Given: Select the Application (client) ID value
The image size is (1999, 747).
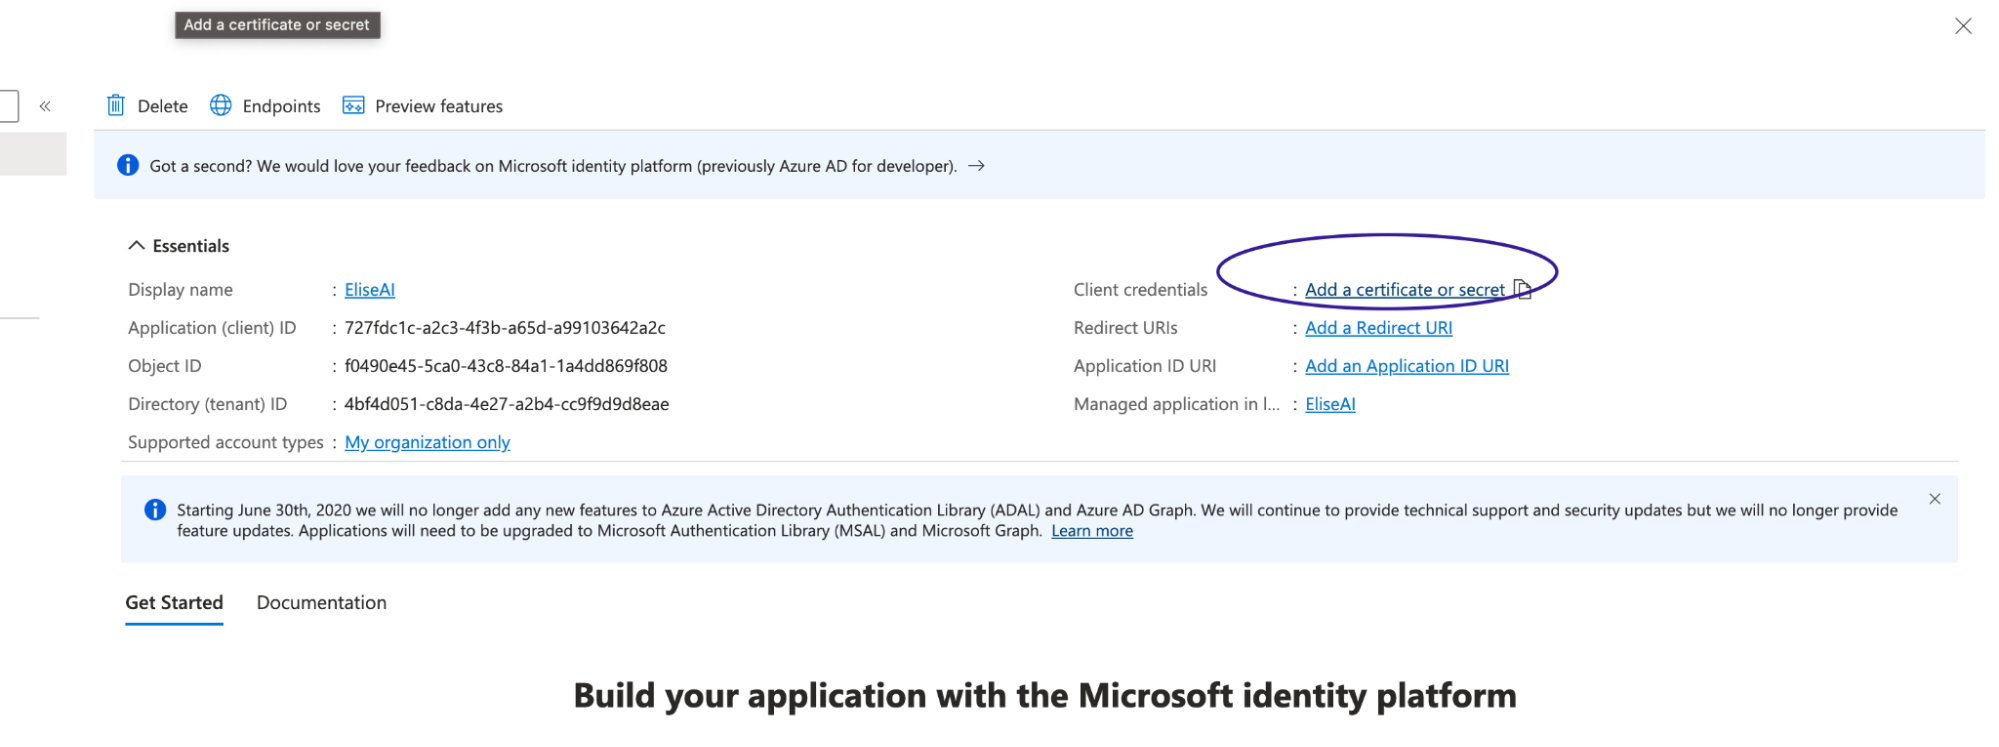Looking at the screenshot, I should pyautogui.click(x=505, y=328).
